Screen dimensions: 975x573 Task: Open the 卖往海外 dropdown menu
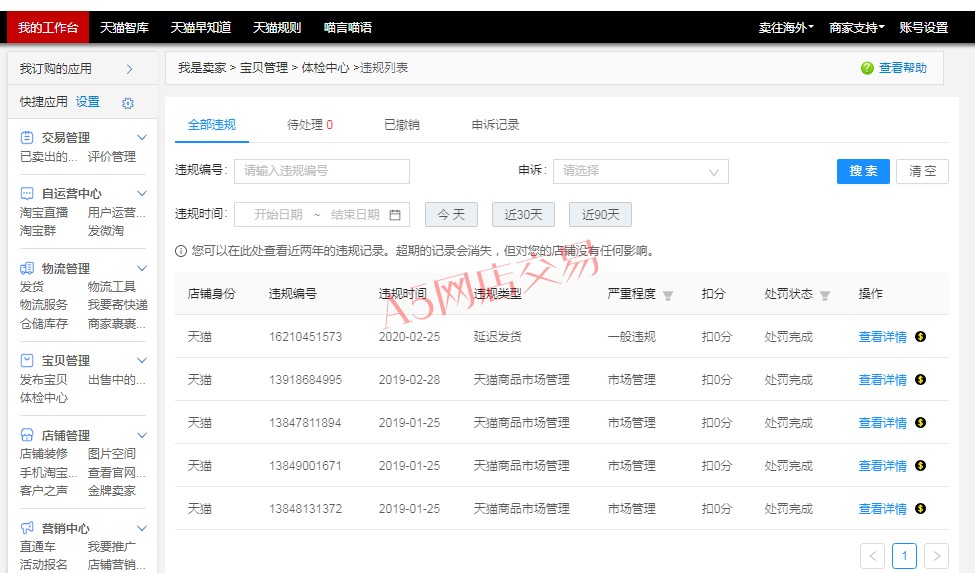pyautogui.click(x=786, y=27)
